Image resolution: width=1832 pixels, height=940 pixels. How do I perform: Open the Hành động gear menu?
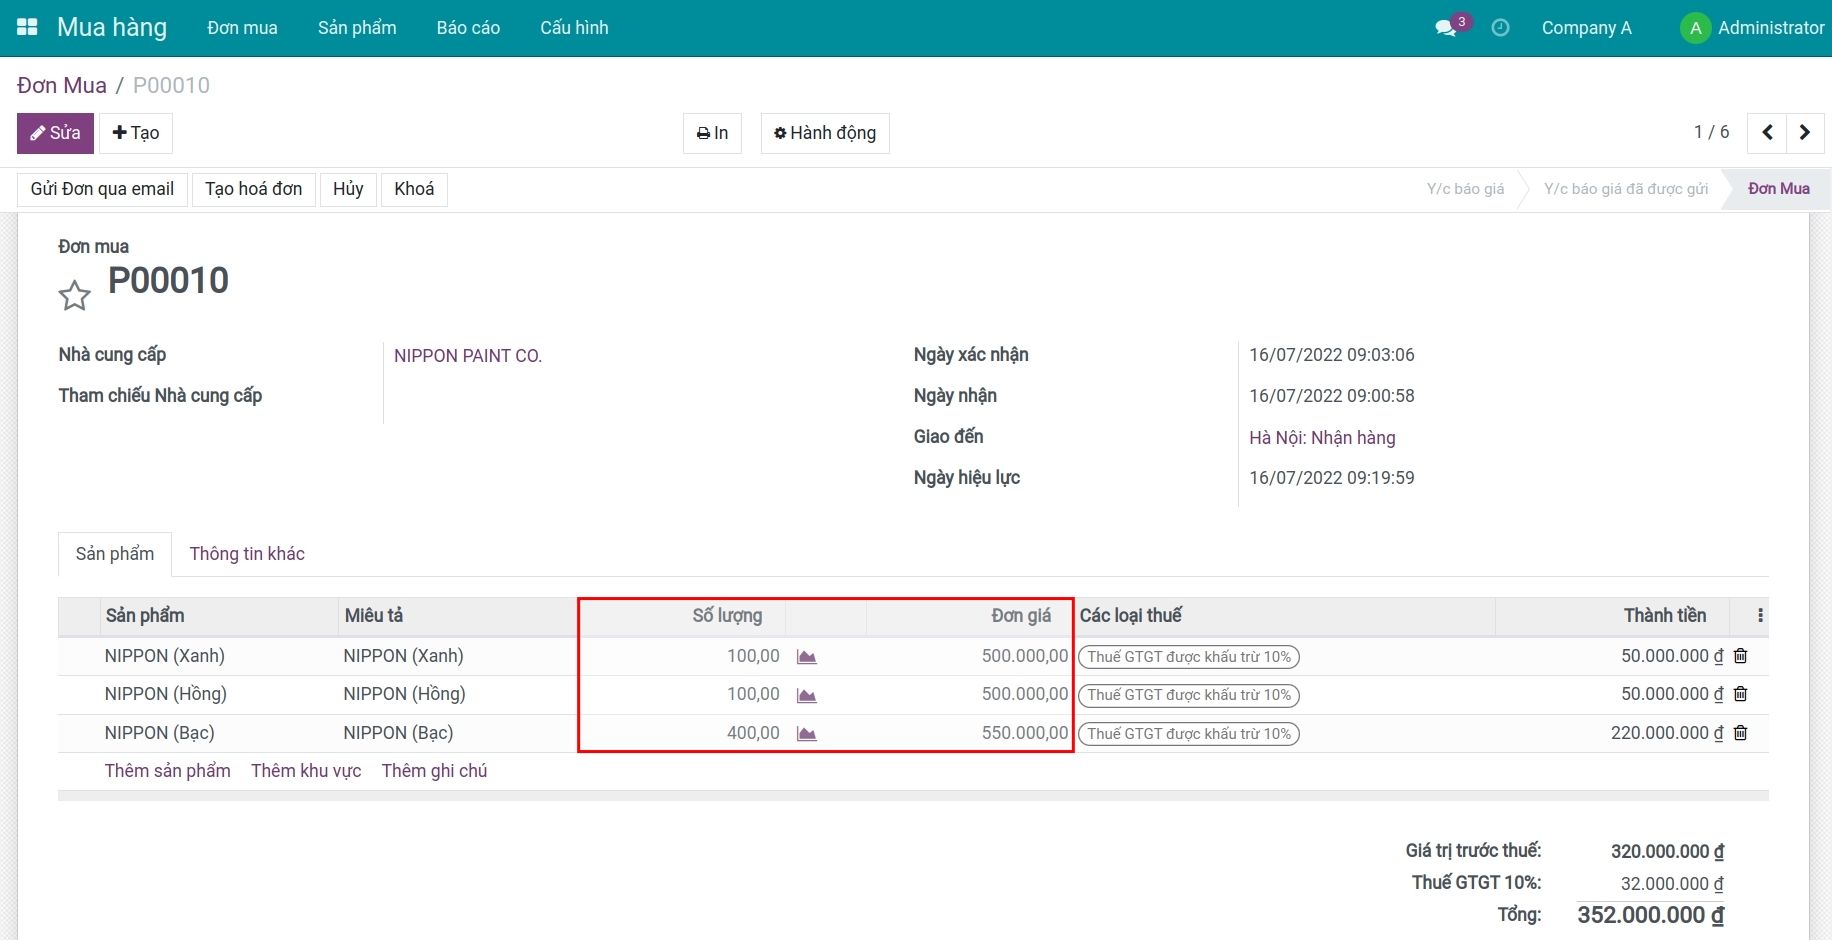(824, 133)
